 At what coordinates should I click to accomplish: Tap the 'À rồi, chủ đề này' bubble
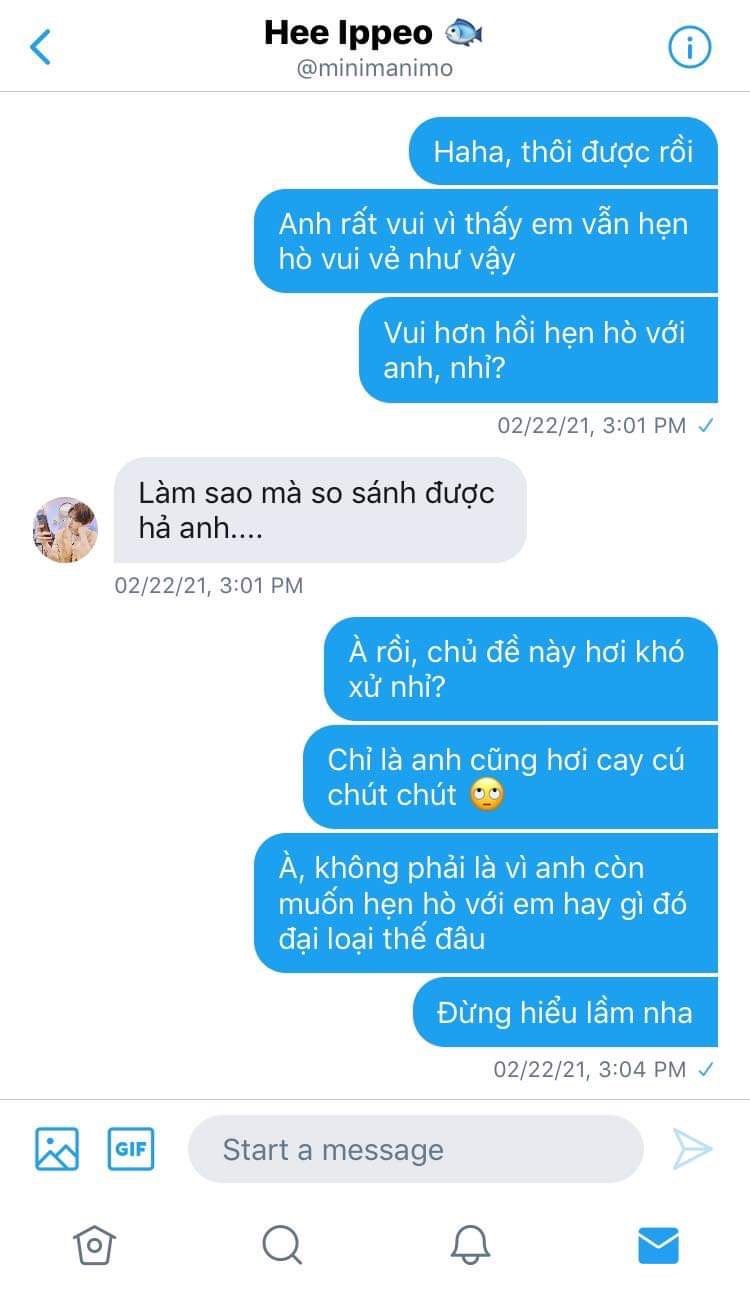[521, 669]
